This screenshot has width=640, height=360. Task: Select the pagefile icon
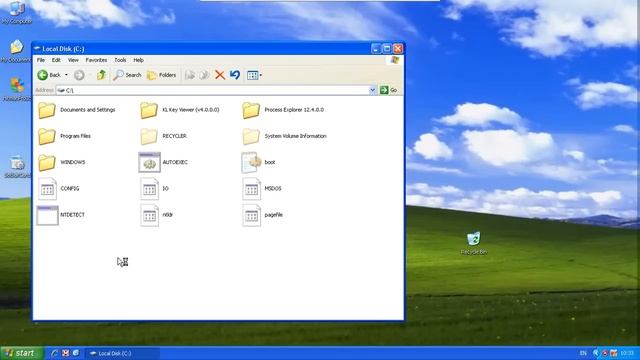click(x=251, y=215)
